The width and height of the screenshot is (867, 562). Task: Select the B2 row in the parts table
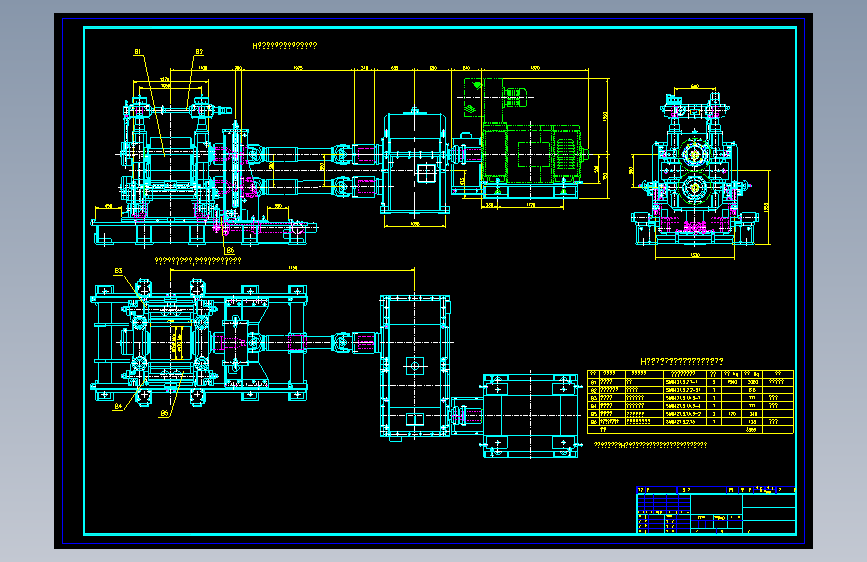(x=690, y=389)
